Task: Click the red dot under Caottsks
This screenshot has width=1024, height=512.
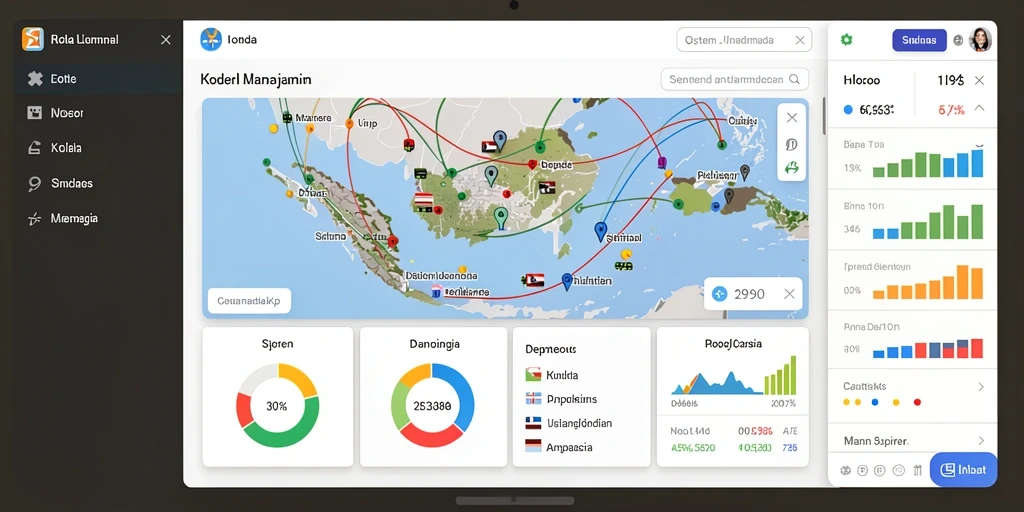Action: (917, 402)
